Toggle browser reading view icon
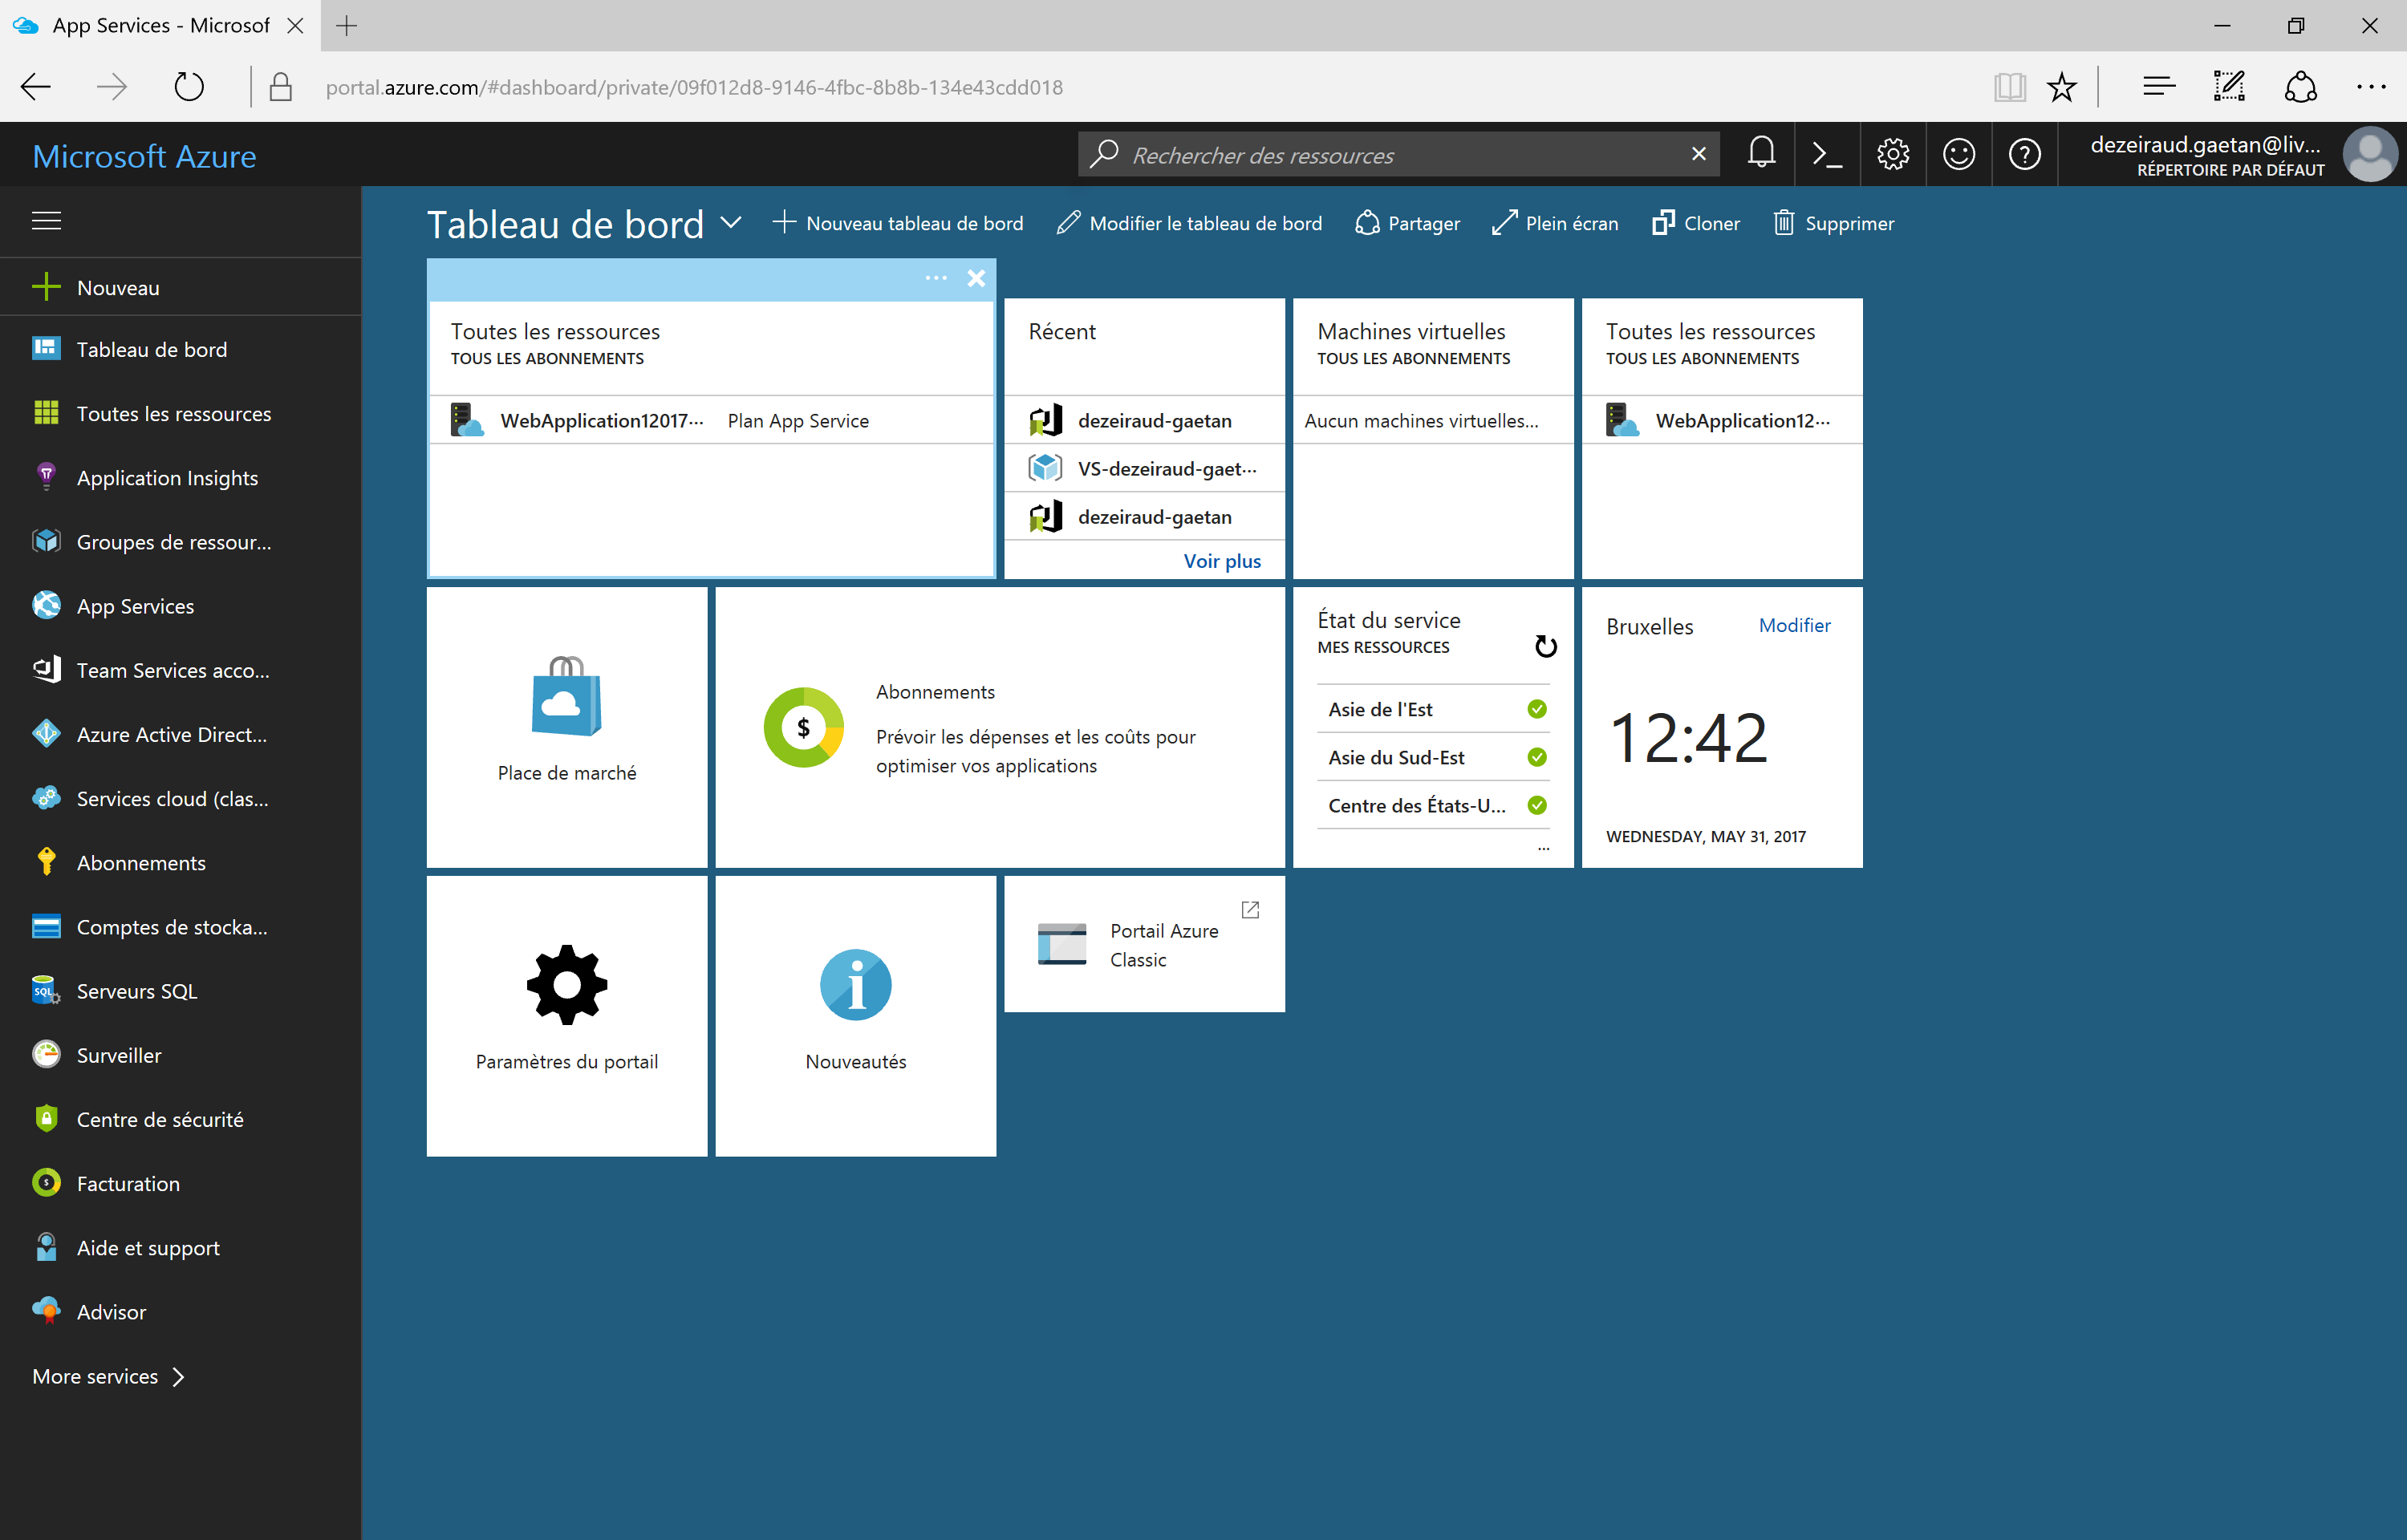 coord(2009,88)
